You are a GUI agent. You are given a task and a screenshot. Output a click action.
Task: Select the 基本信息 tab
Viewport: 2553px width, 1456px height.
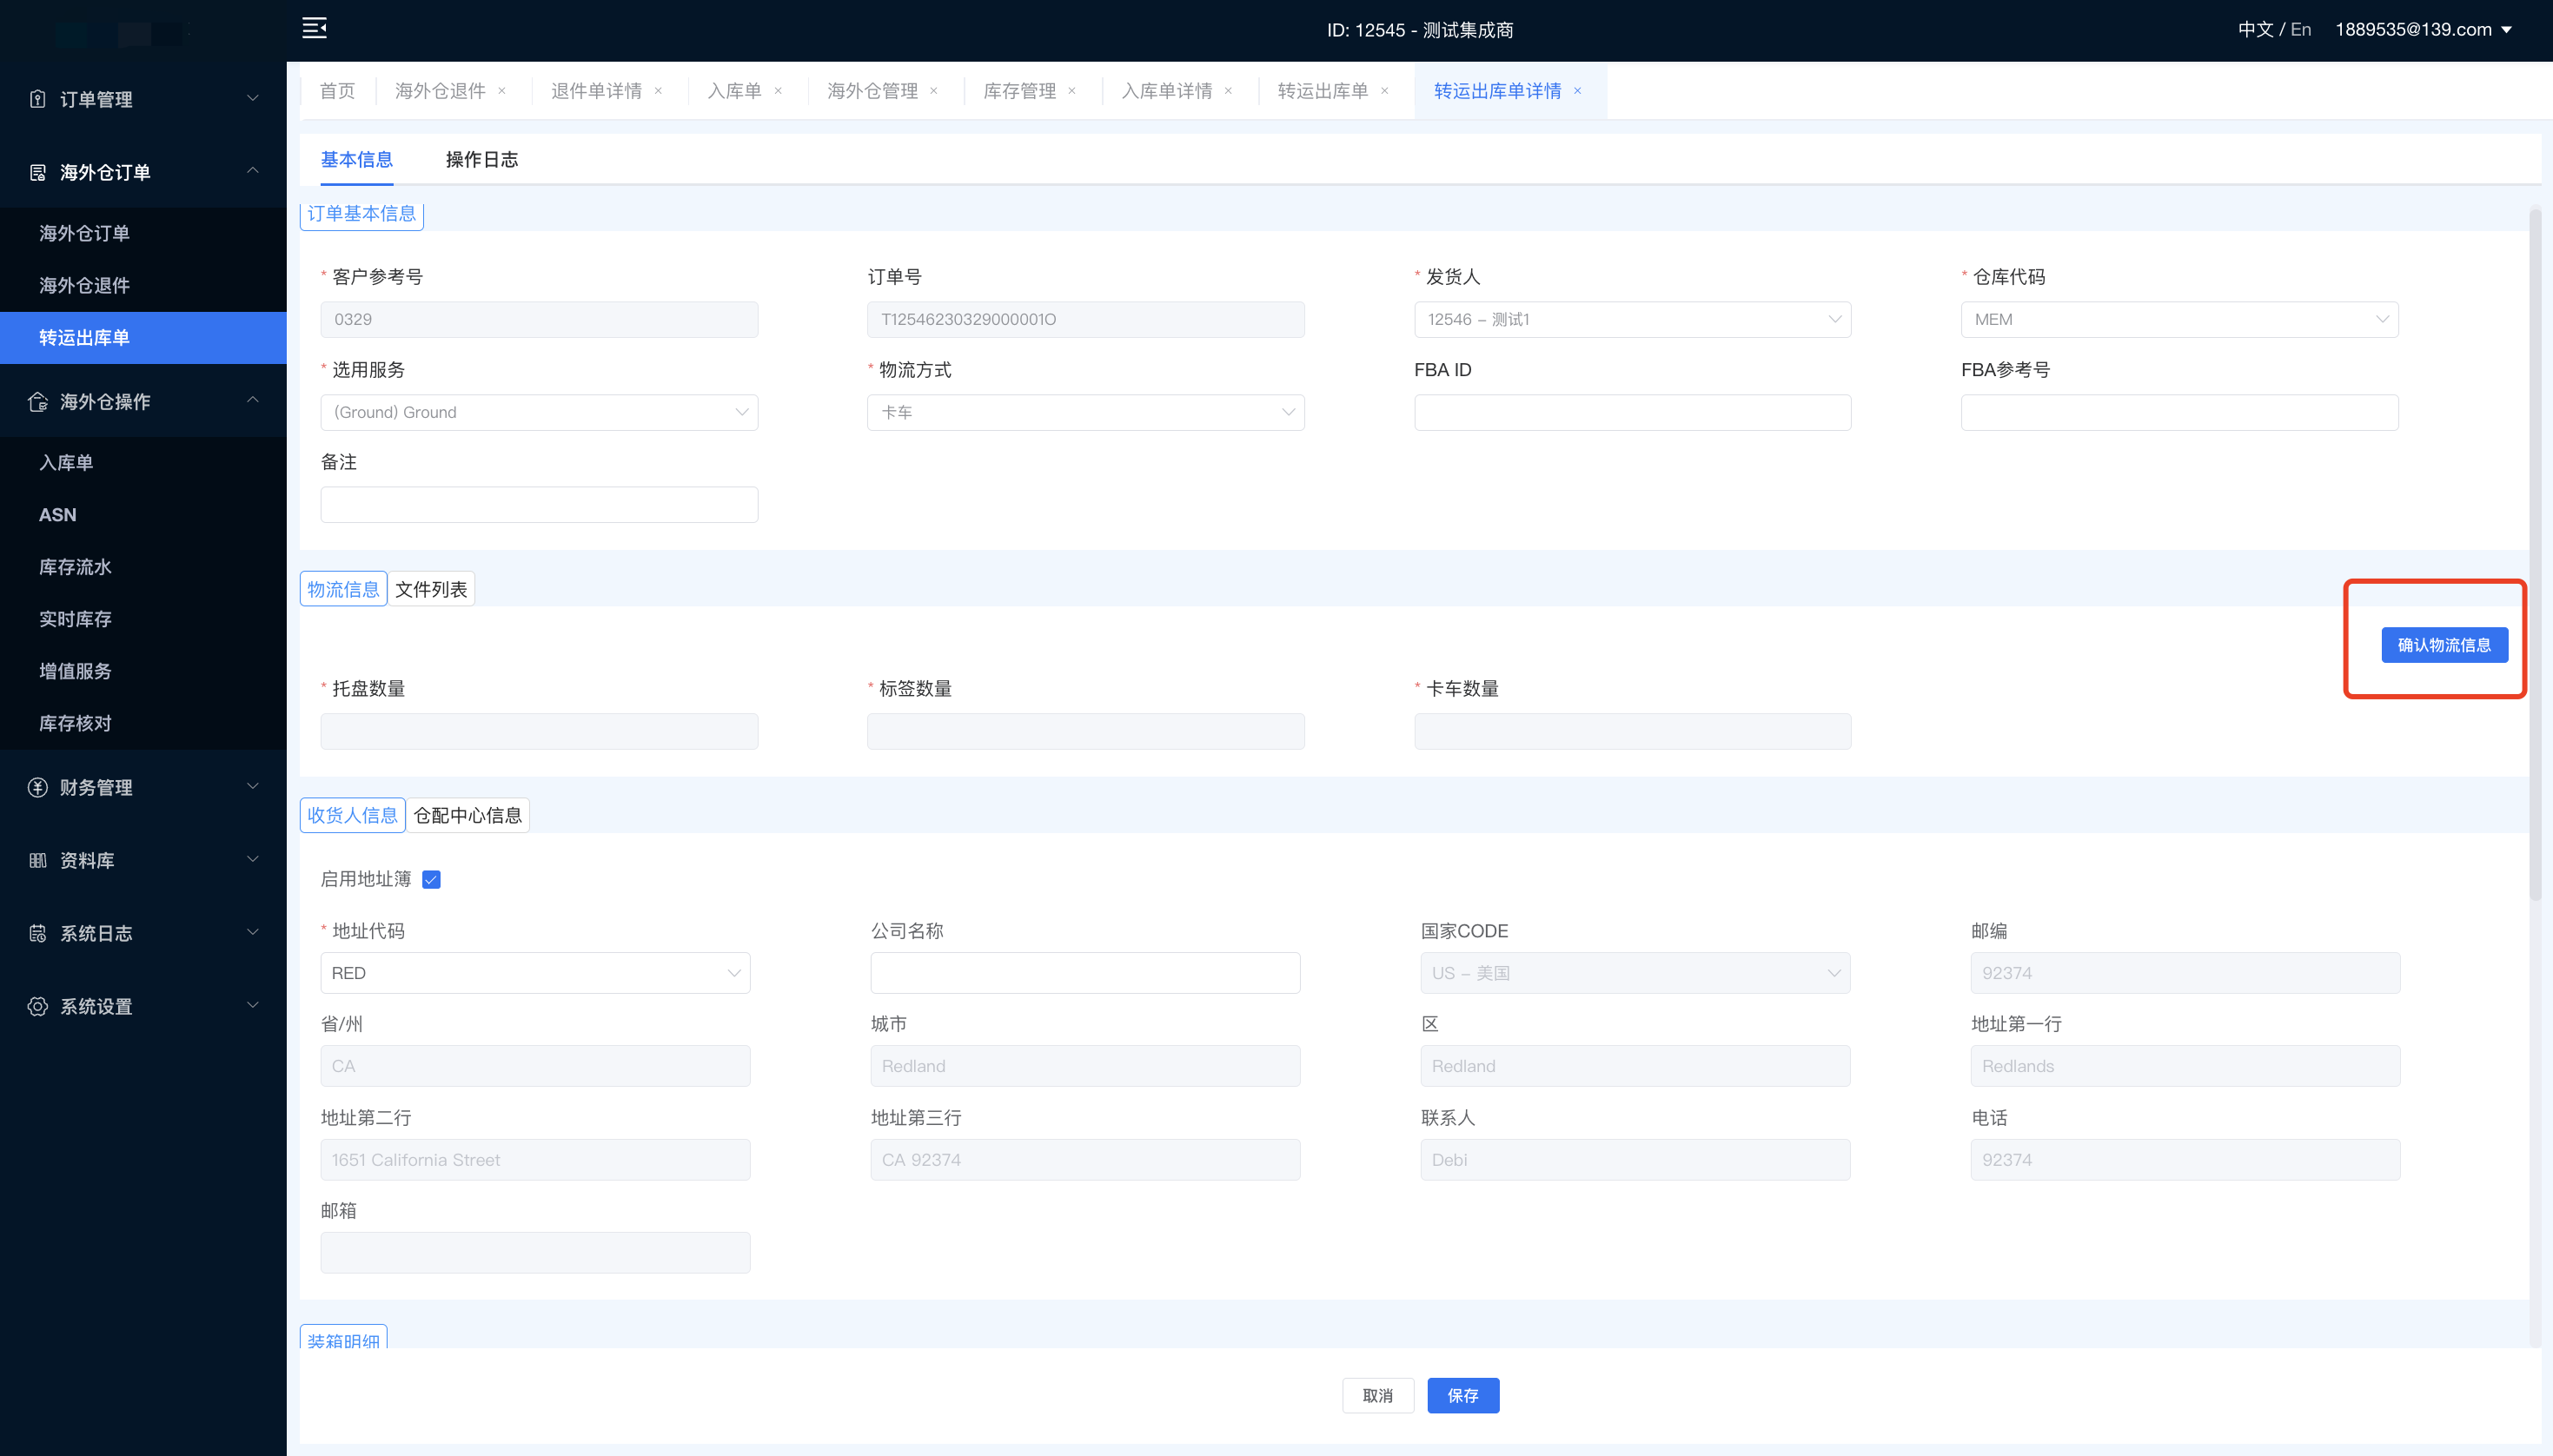(x=357, y=159)
